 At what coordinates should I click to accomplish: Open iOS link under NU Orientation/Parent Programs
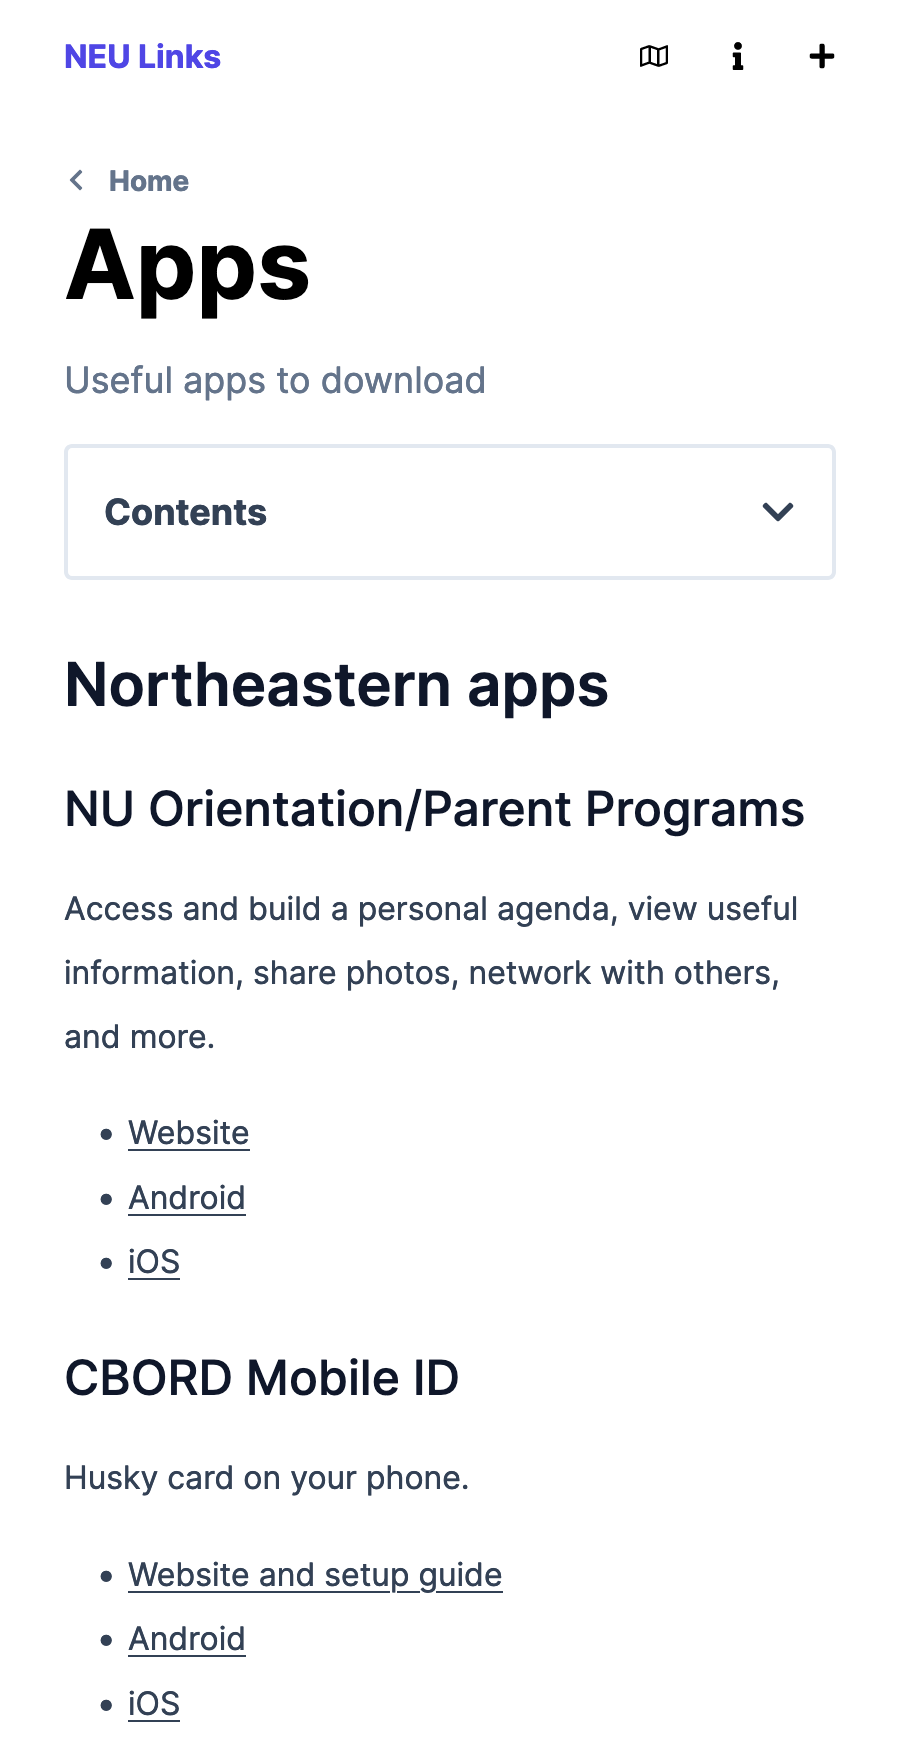pyautogui.click(x=154, y=1262)
